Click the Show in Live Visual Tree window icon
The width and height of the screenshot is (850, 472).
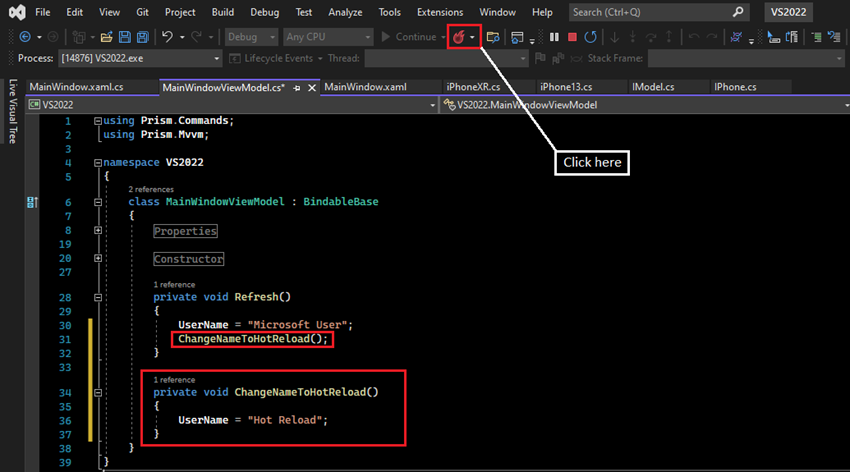click(x=517, y=37)
